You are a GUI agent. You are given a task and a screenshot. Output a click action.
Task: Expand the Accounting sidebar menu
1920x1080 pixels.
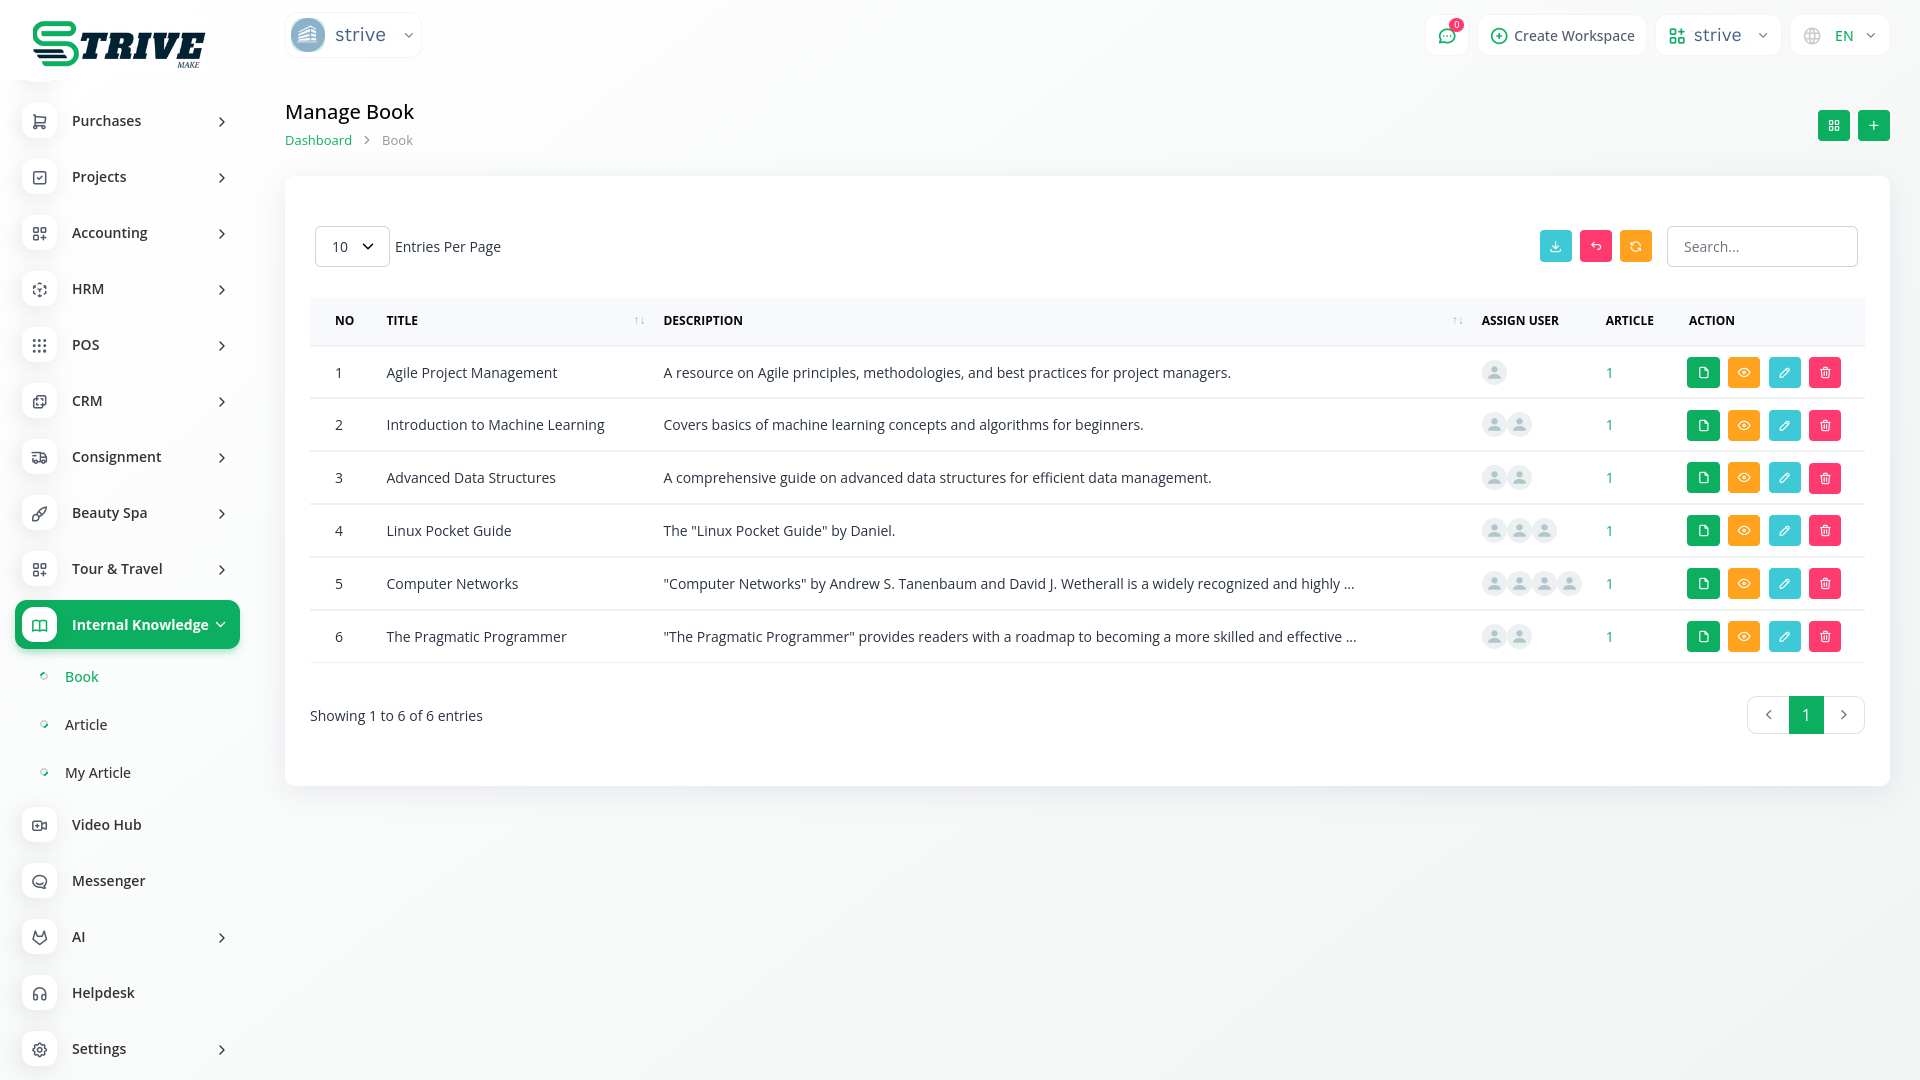(x=127, y=233)
